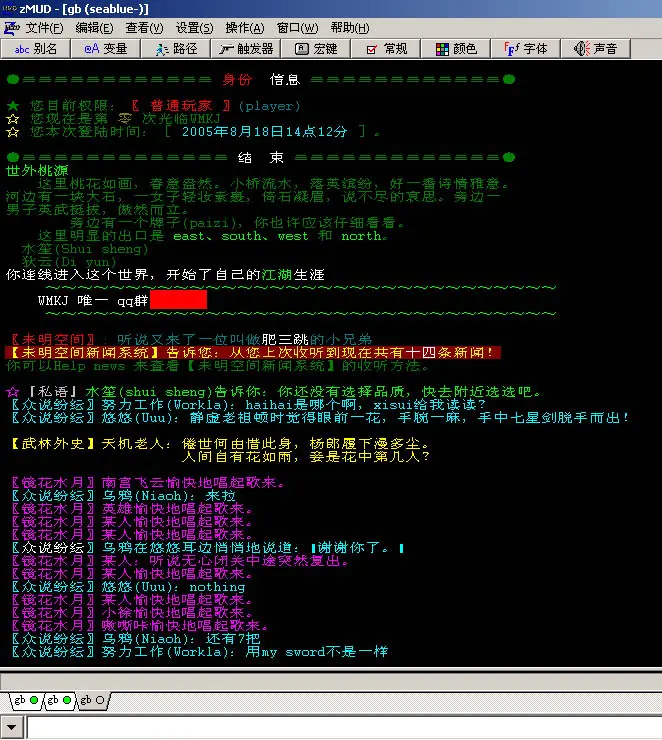The width and height of the screenshot is (662, 740).
Task: Click the login time 2005年8月18日14点12分
Action: tap(264, 131)
